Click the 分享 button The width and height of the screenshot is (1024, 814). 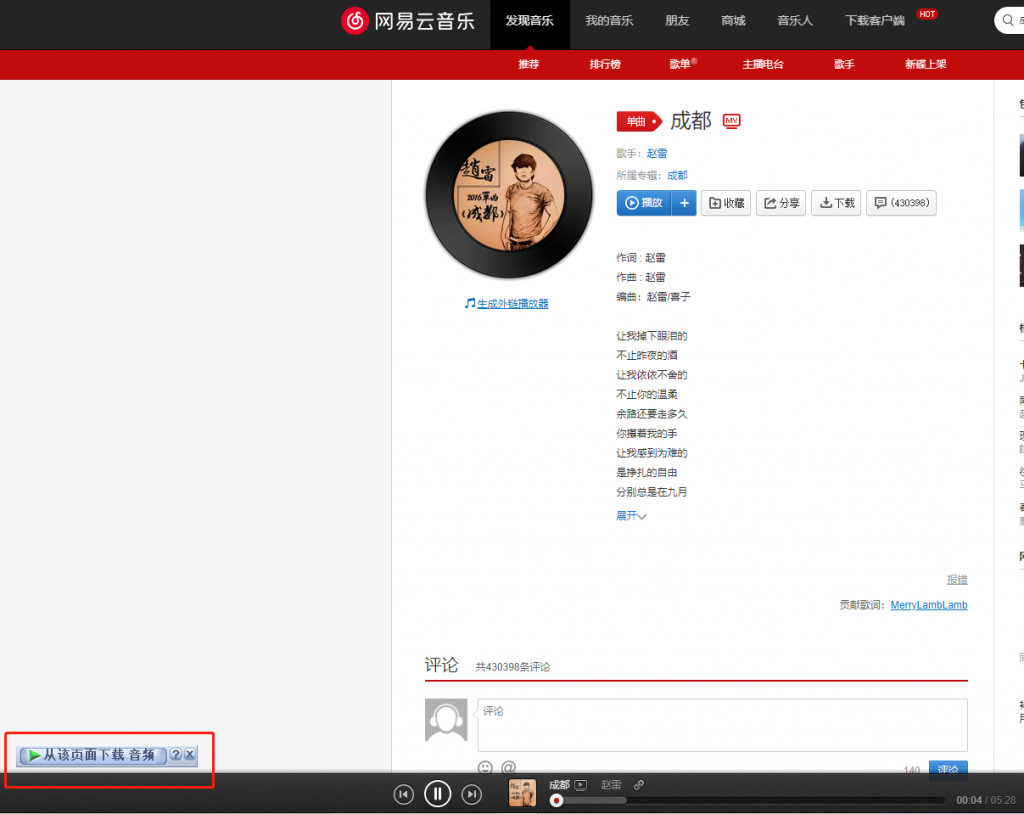(x=781, y=203)
